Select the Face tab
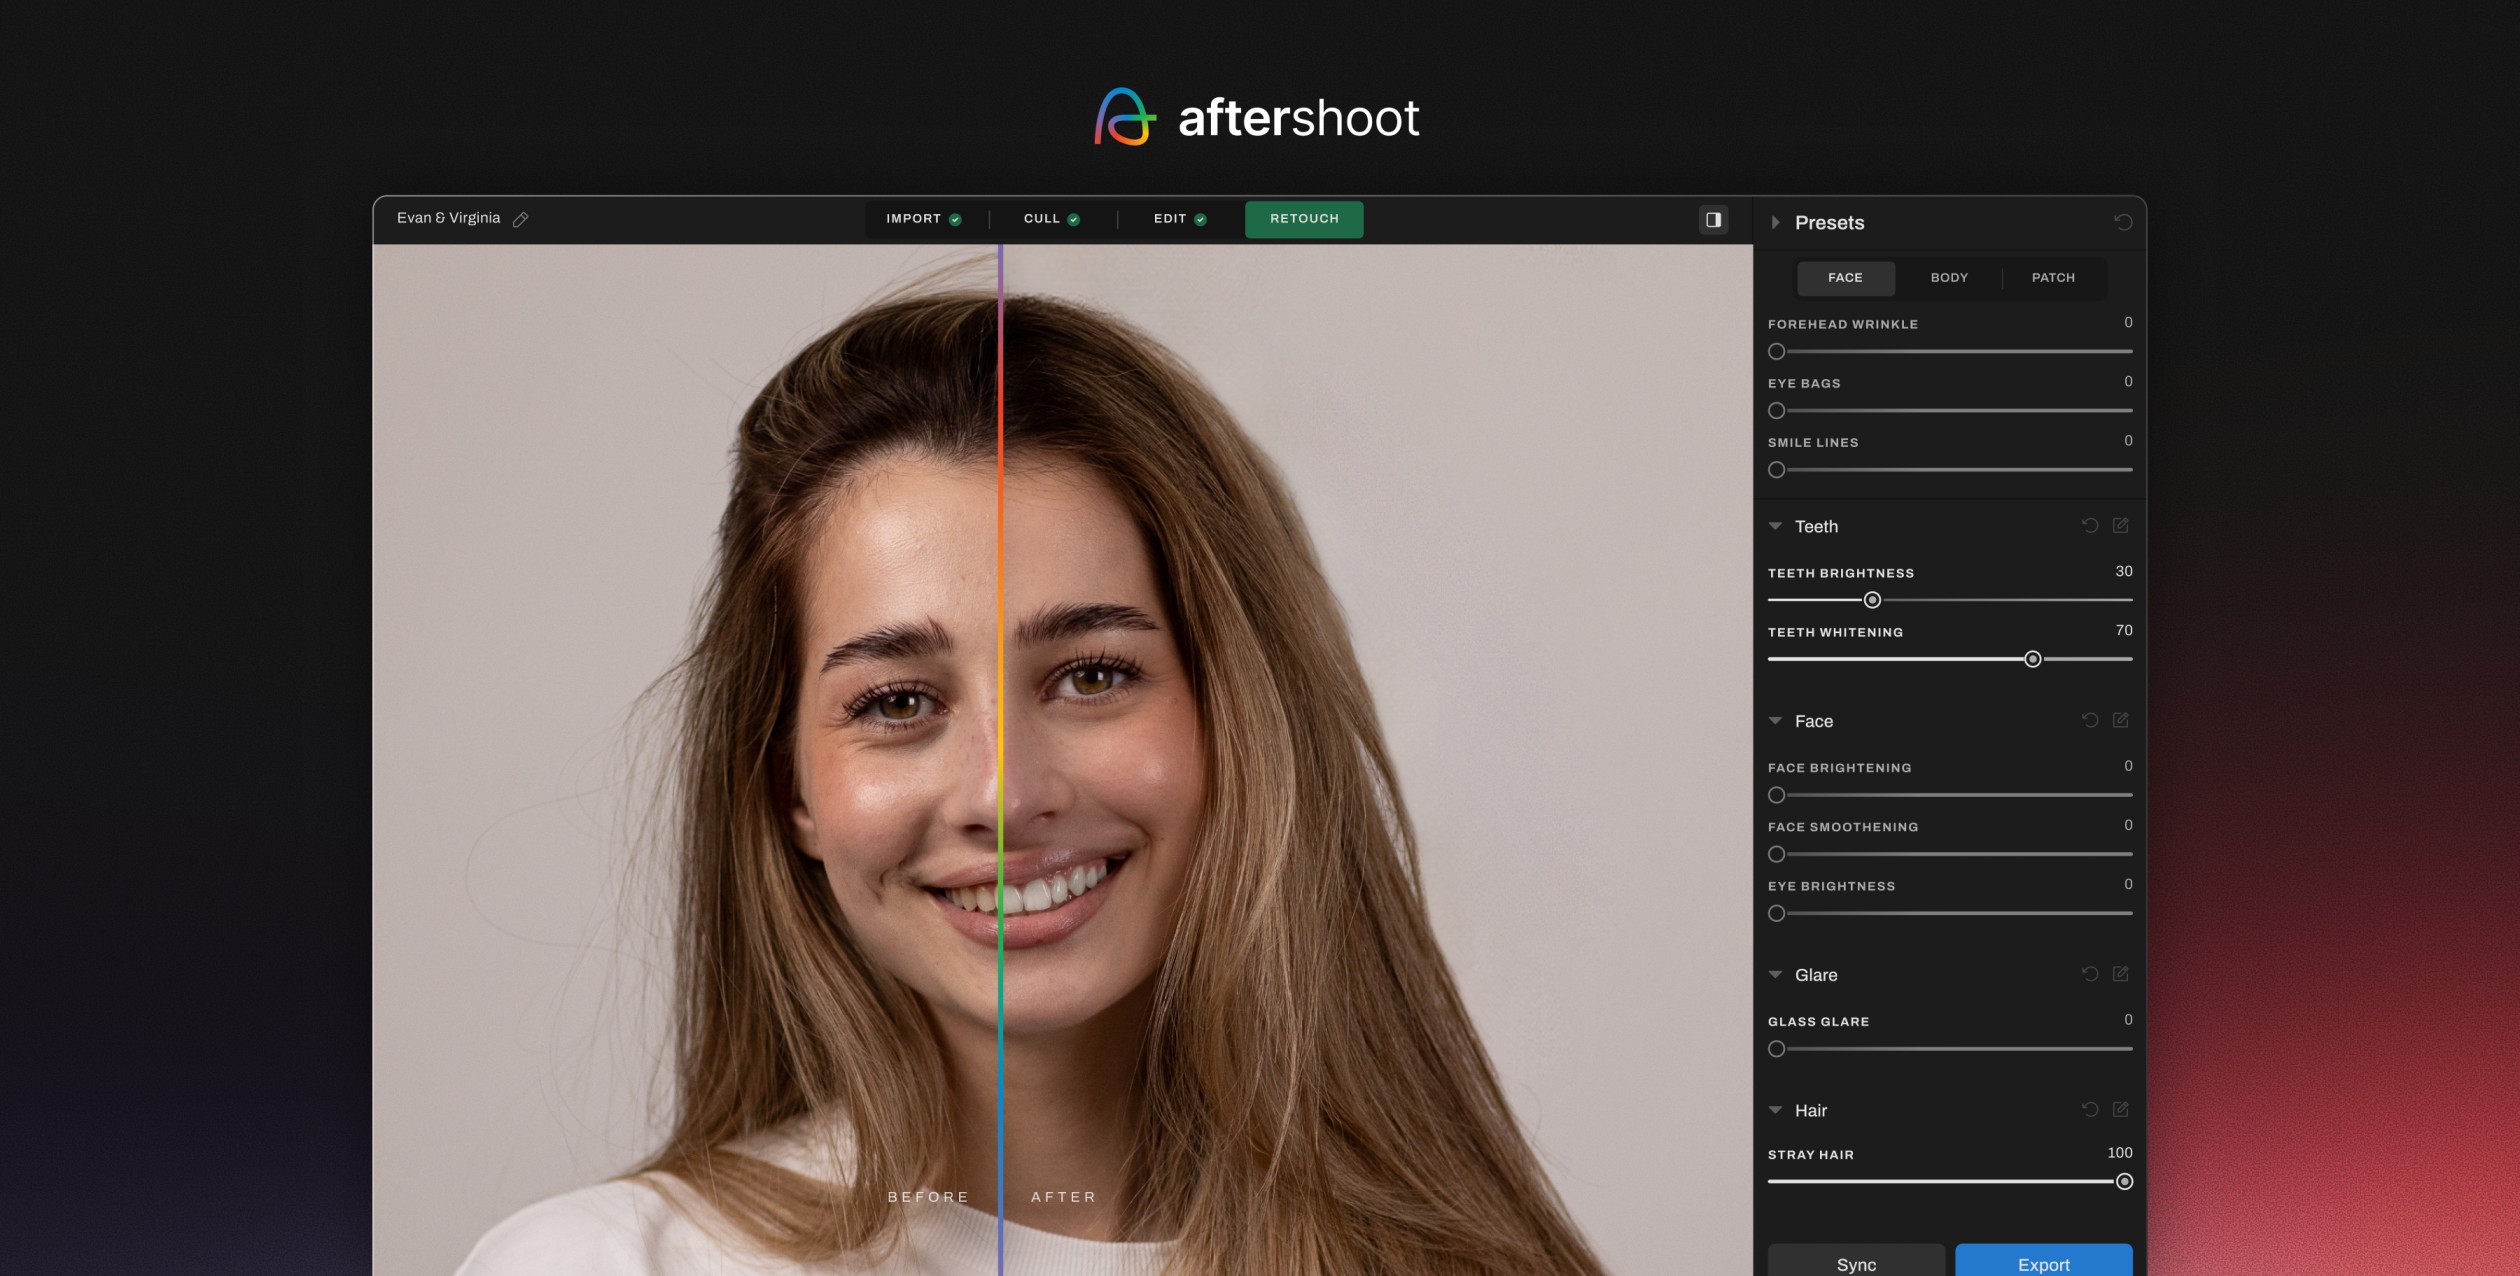This screenshot has height=1276, width=2520. coord(1845,278)
